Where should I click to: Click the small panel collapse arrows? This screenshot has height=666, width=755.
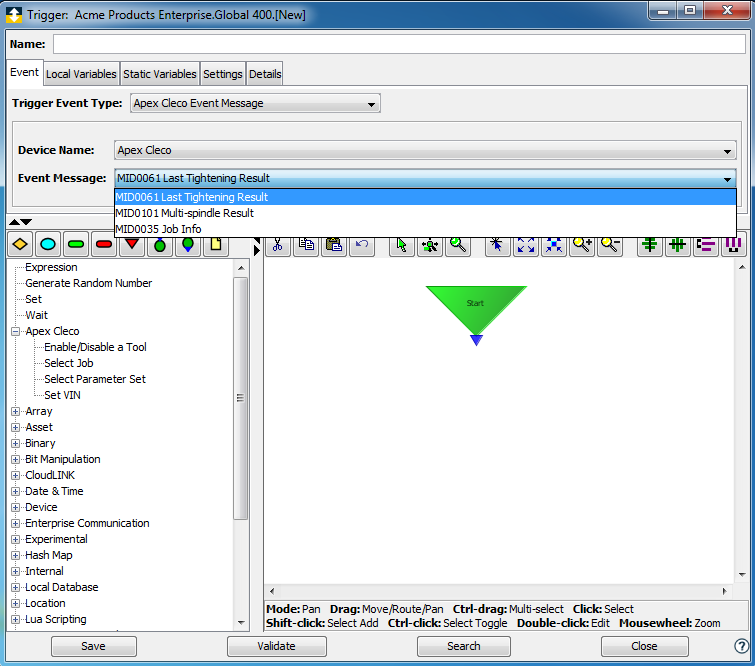tap(20, 222)
